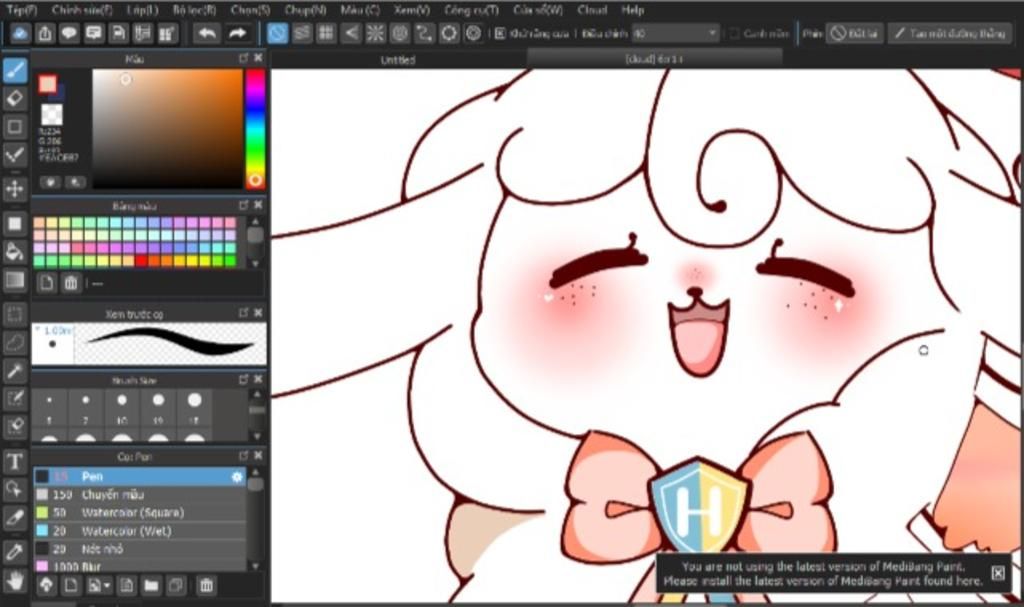Click the cloud save icon in toolbar

(20, 33)
